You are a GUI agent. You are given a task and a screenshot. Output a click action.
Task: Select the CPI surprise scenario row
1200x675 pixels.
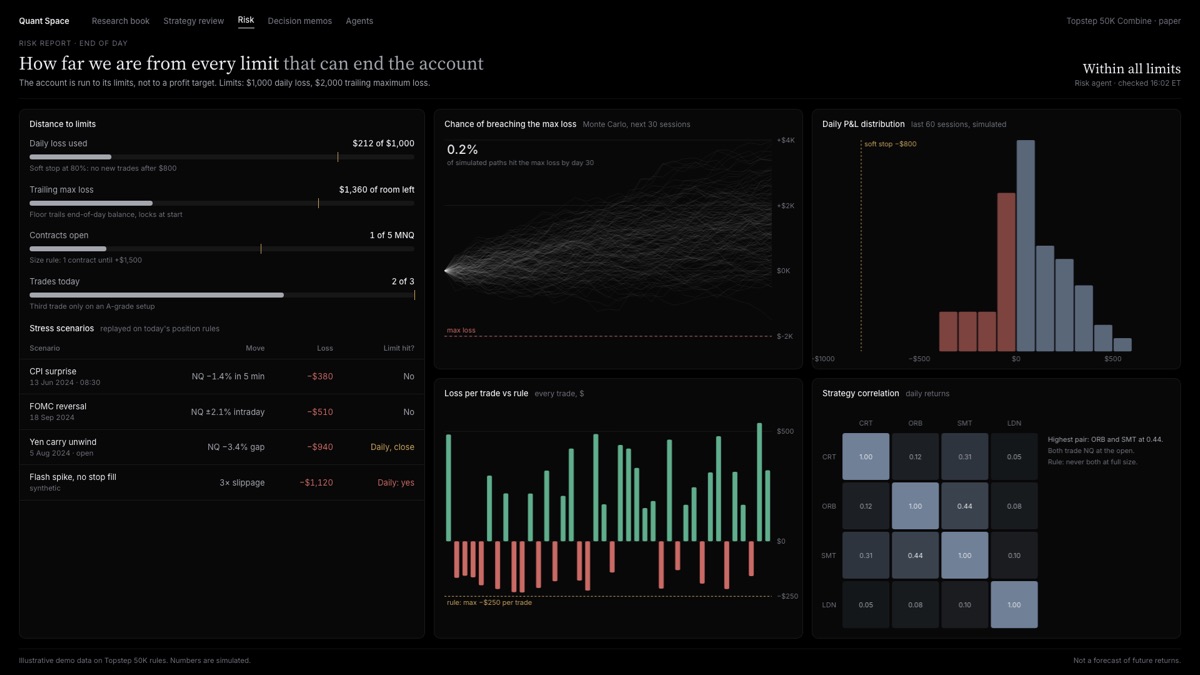click(222, 376)
